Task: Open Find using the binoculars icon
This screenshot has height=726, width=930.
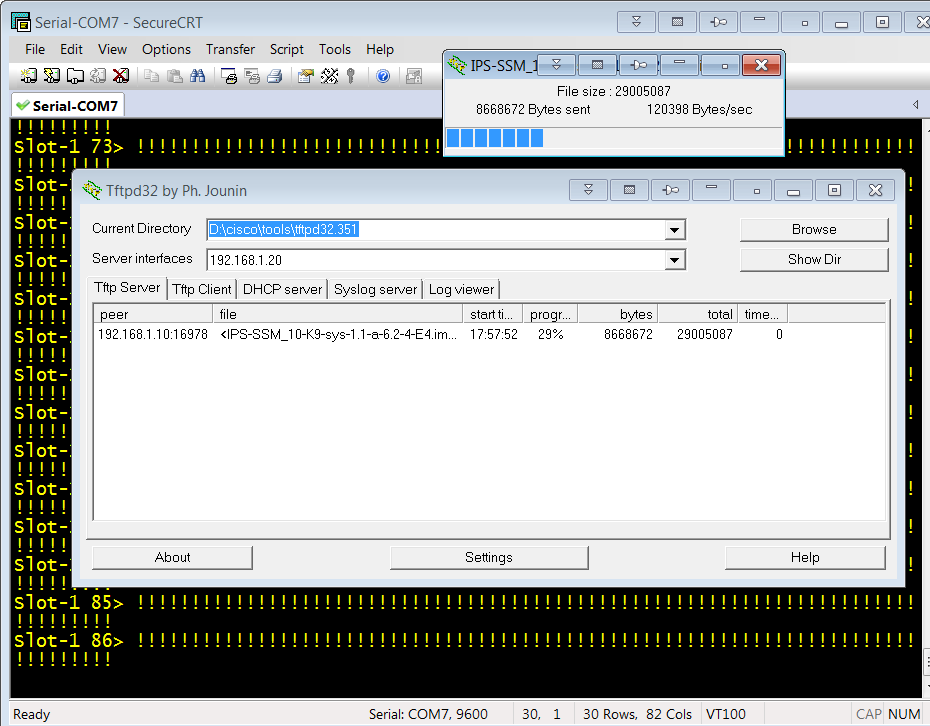Action: [198, 75]
